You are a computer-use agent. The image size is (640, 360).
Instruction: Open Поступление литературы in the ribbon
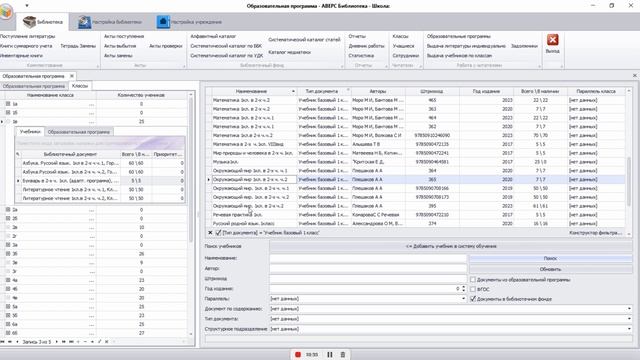[27, 36]
